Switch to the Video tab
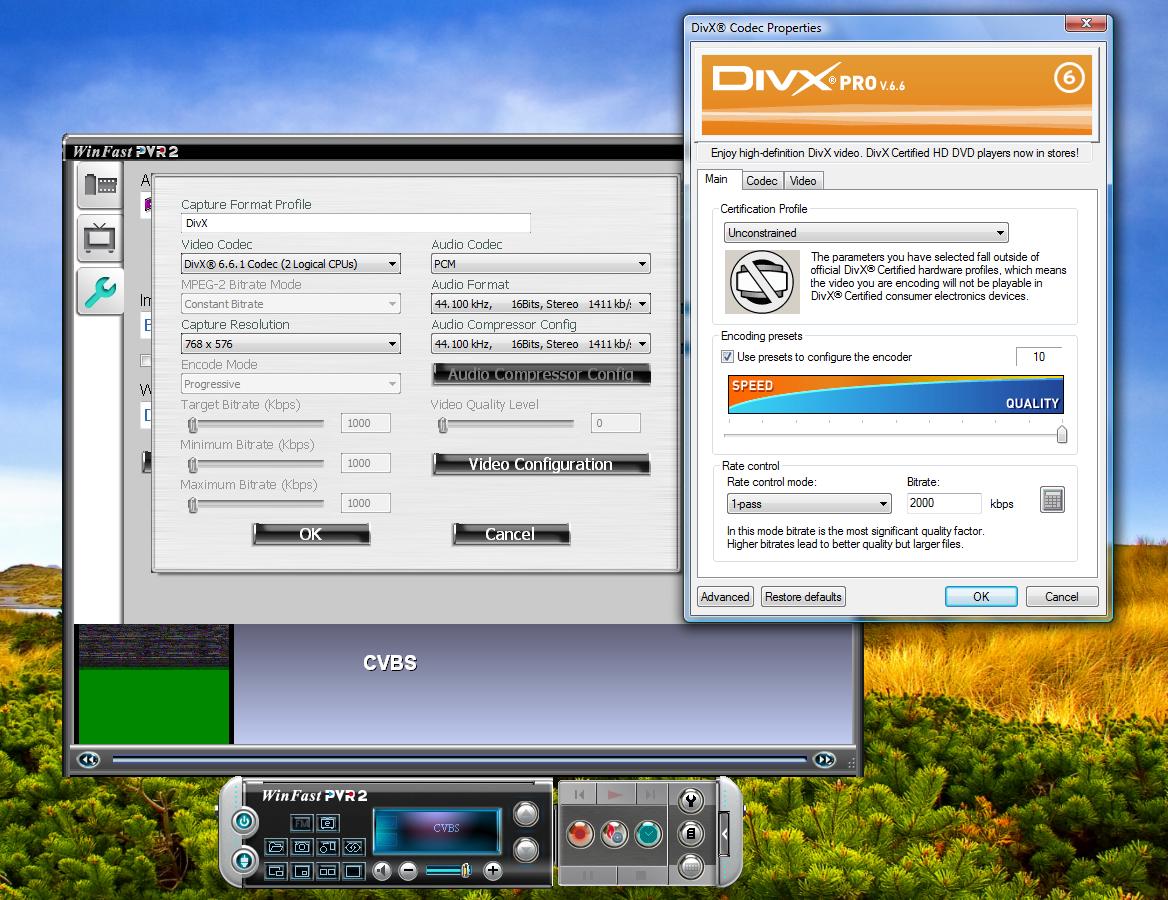Screen dimensions: 1168x900 [x=803, y=181]
